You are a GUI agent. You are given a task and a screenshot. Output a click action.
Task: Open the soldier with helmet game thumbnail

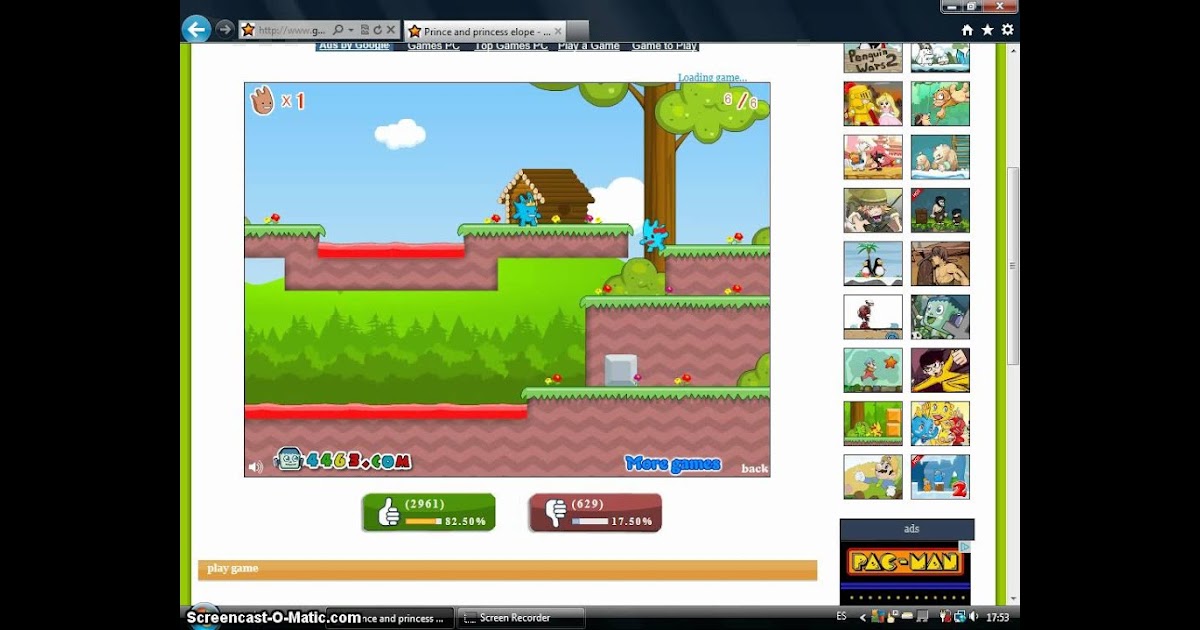point(873,210)
